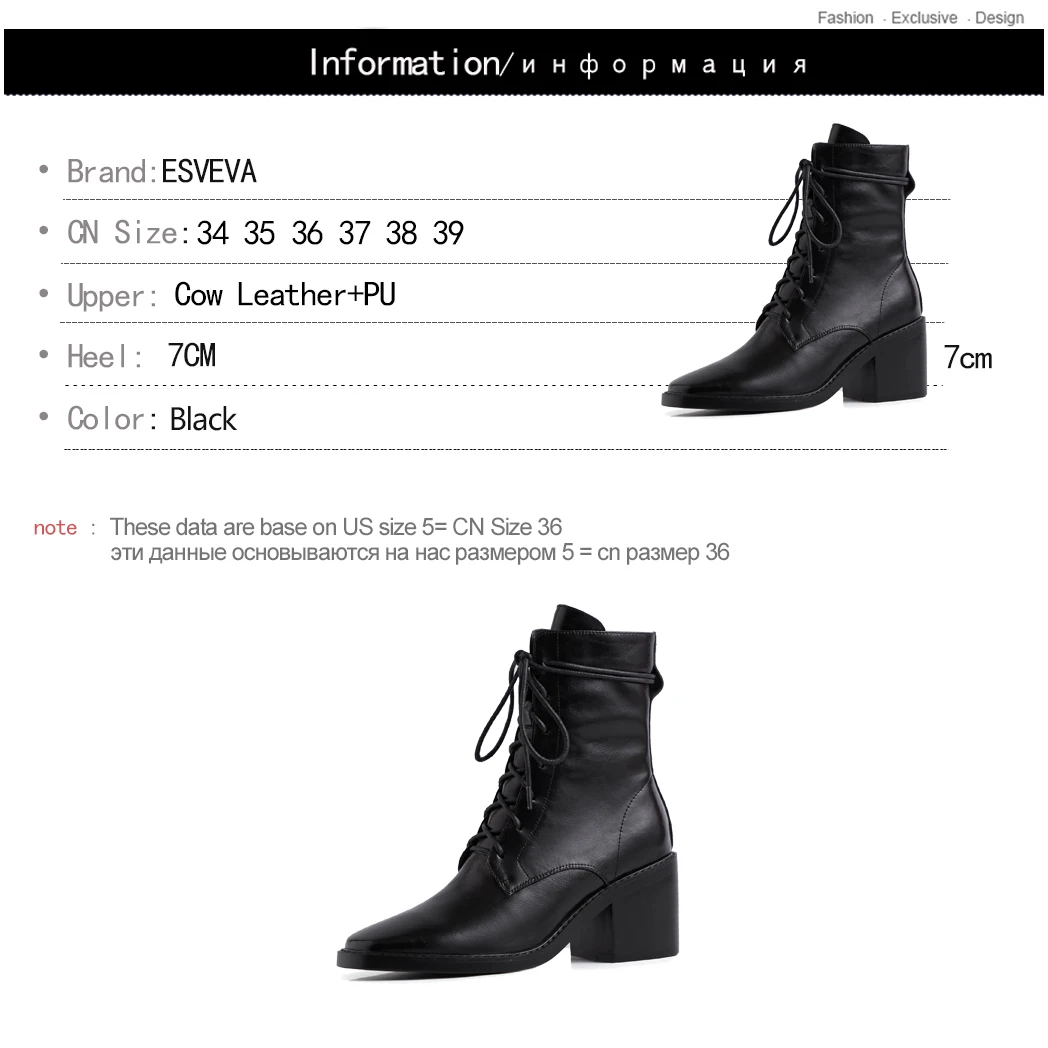Select CN size 38
Image resolution: width=1048 pixels, height=1048 pixels.
[x=401, y=233]
